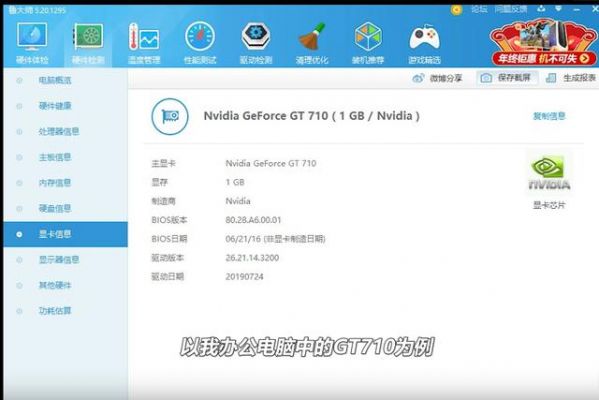Image resolution: width=599 pixels, height=400 pixels.
Task: Open 论坛 forum link
Action: [479, 9]
